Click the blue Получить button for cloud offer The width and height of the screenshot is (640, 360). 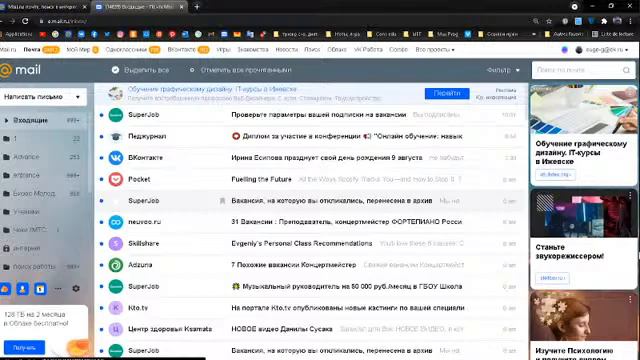coord(24,348)
